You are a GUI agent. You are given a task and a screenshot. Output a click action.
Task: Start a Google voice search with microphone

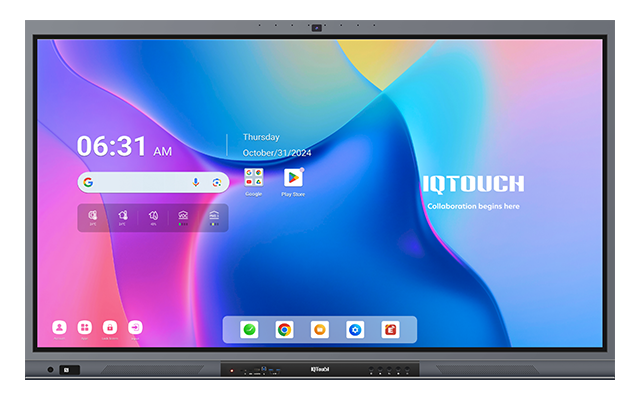pos(196,182)
